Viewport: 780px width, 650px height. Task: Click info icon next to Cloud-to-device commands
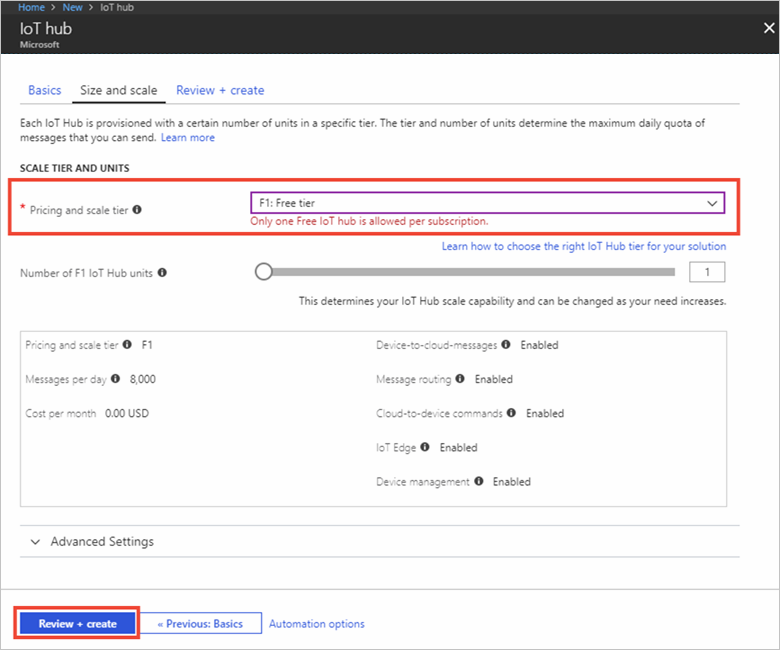coord(511,413)
